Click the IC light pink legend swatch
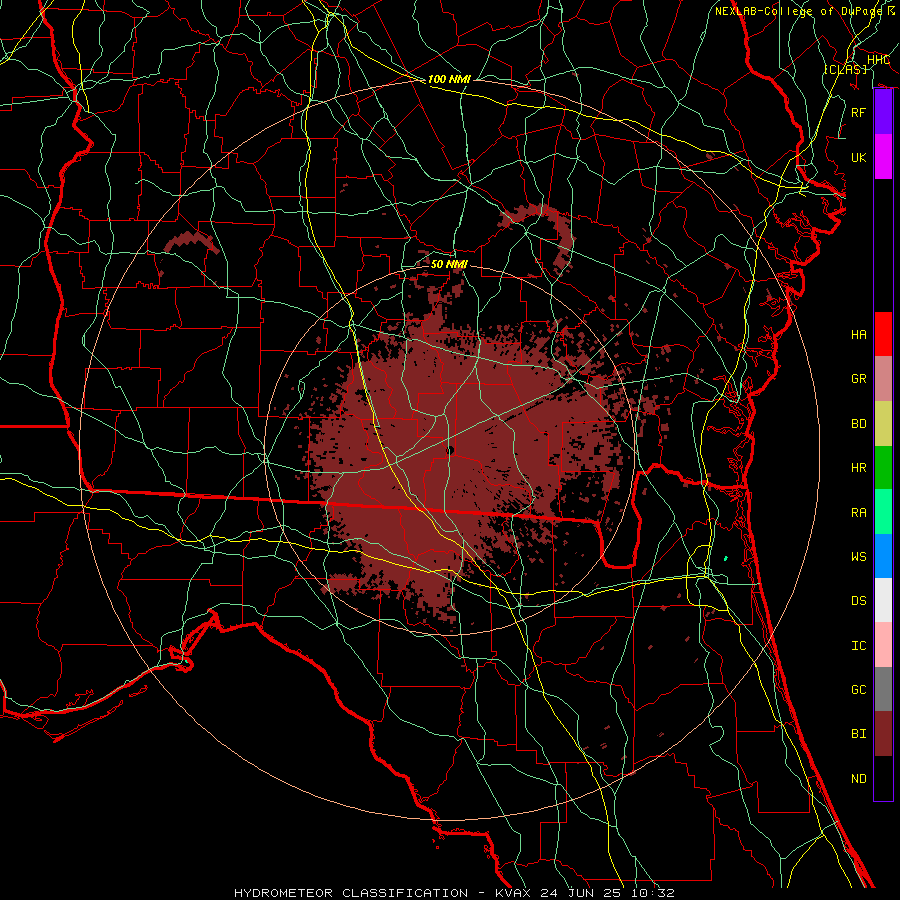Screen dimensions: 900x900 pyautogui.click(x=883, y=645)
